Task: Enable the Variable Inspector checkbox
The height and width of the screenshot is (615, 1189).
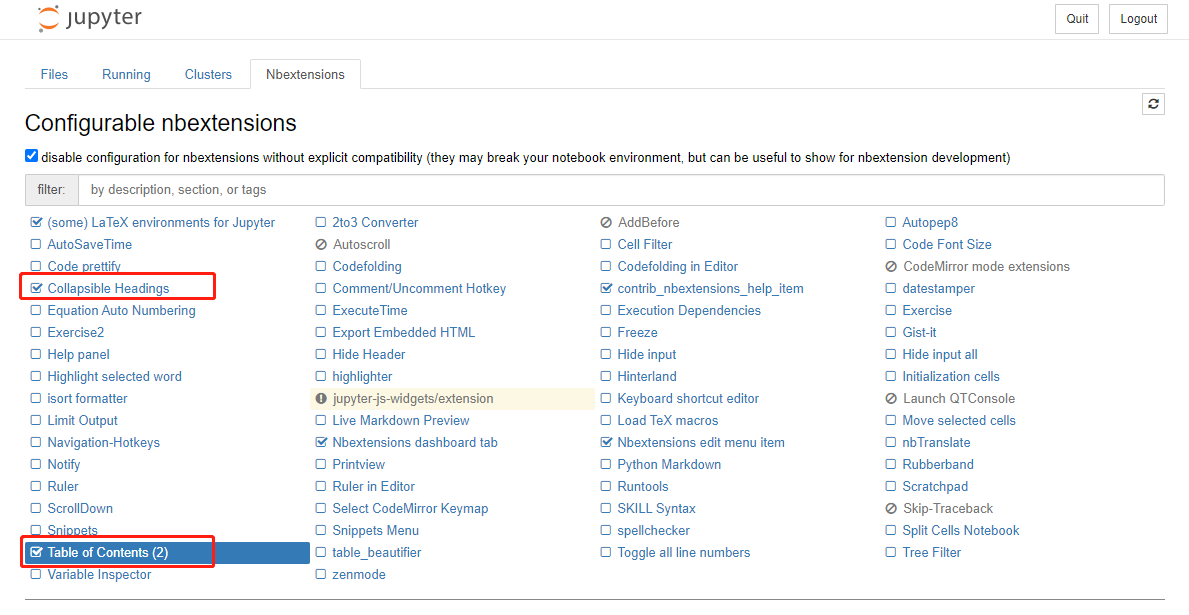Action: pos(37,575)
